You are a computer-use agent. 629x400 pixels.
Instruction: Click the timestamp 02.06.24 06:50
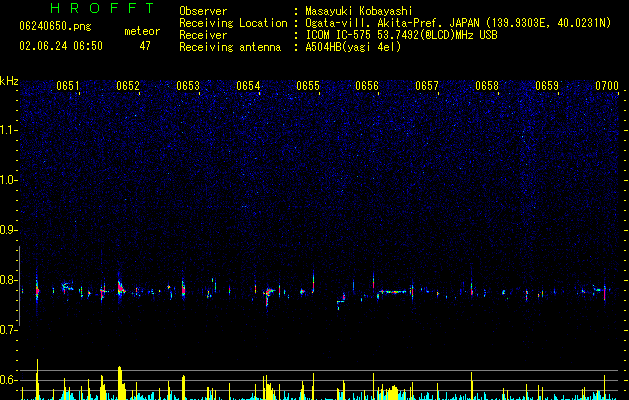[x=61, y=46]
